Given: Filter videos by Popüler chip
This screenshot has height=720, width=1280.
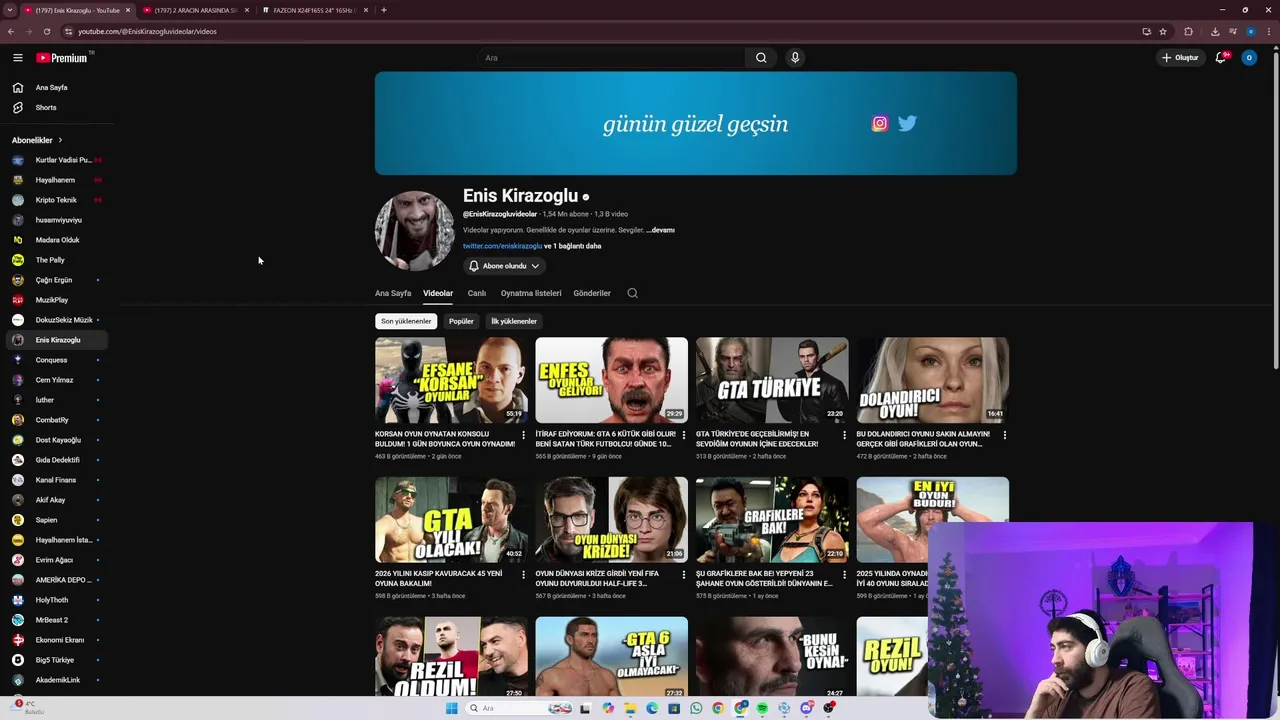Looking at the screenshot, I should click(x=461, y=321).
